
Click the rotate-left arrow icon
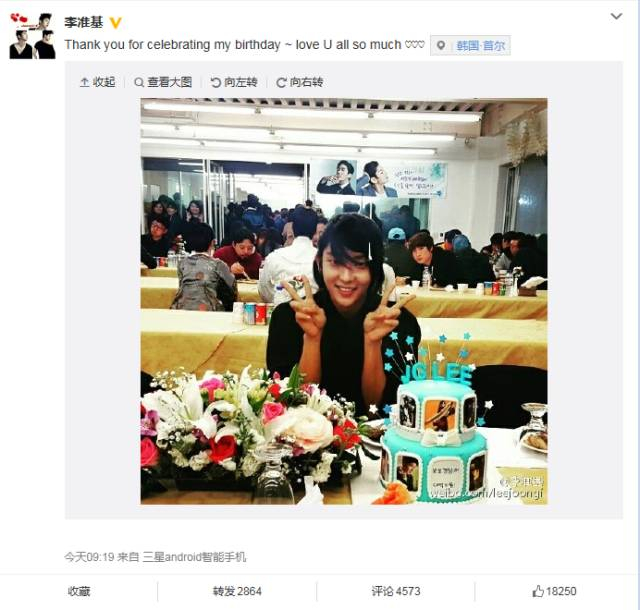(x=216, y=83)
